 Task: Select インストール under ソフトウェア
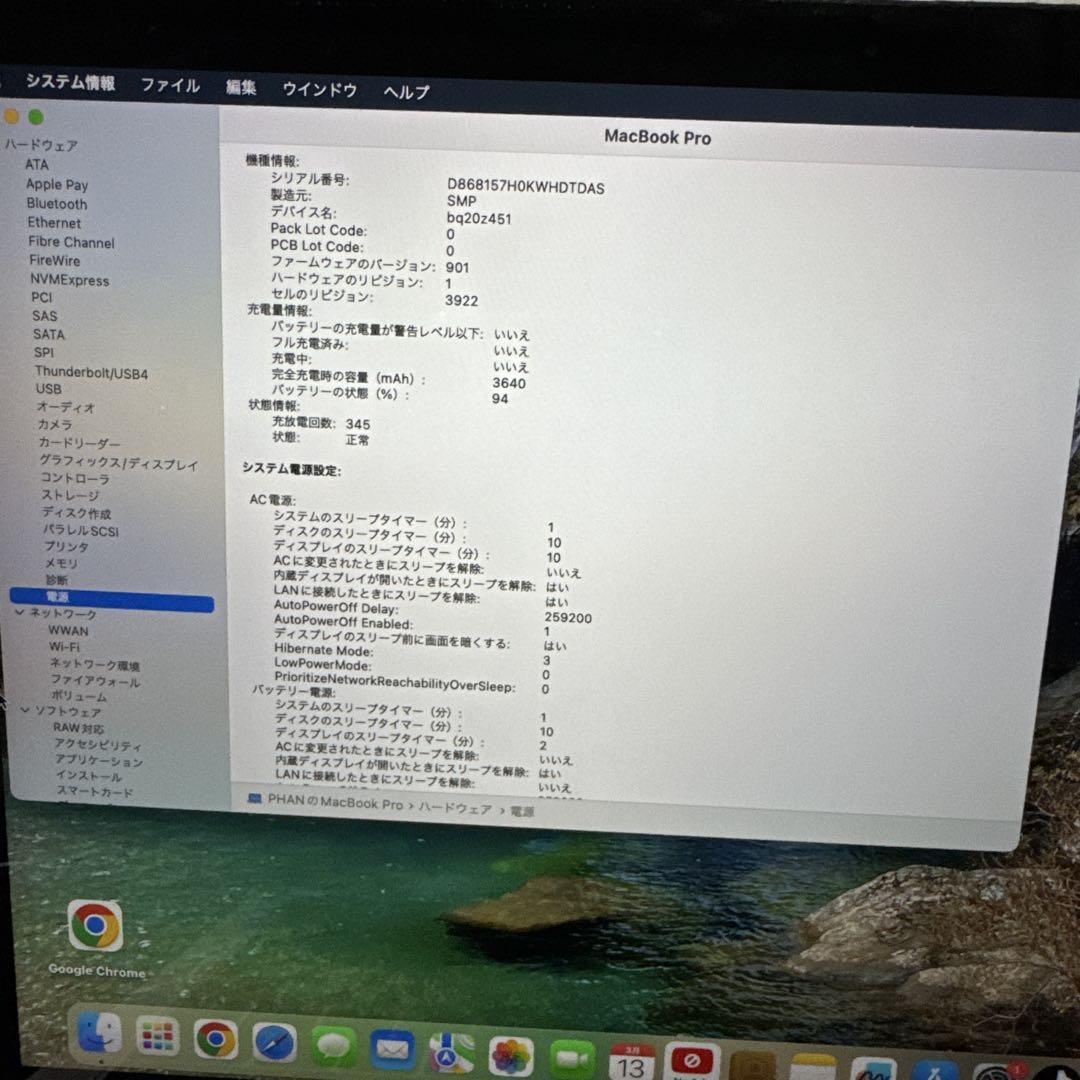click(90, 776)
